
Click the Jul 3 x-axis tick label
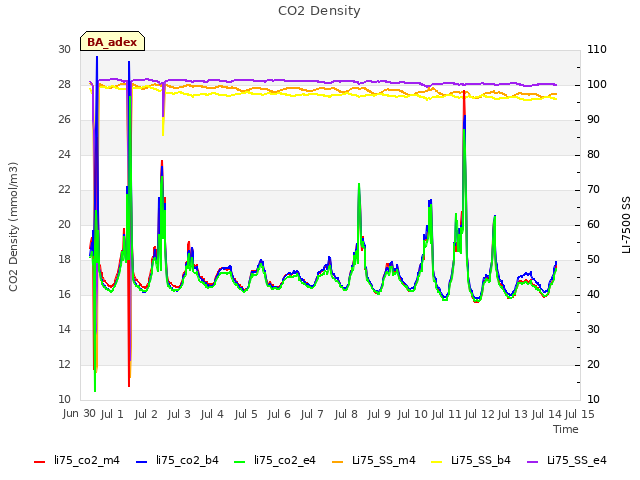point(179,414)
